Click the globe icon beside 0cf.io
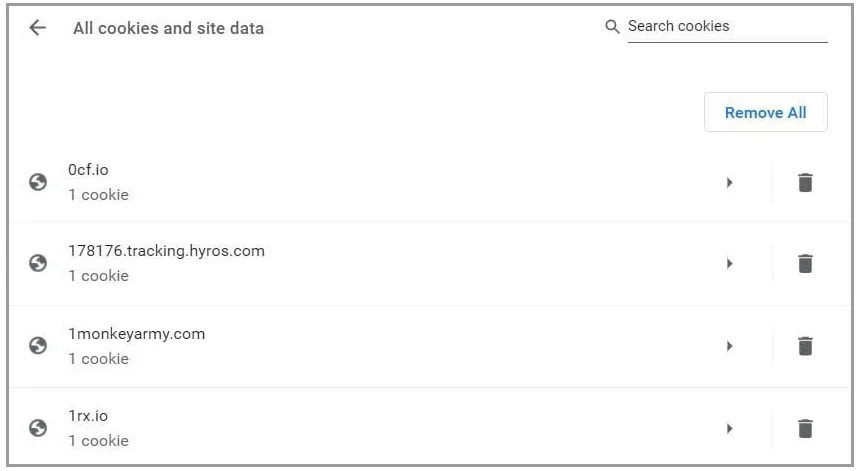The width and height of the screenshot is (860, 471). (38, 182)
